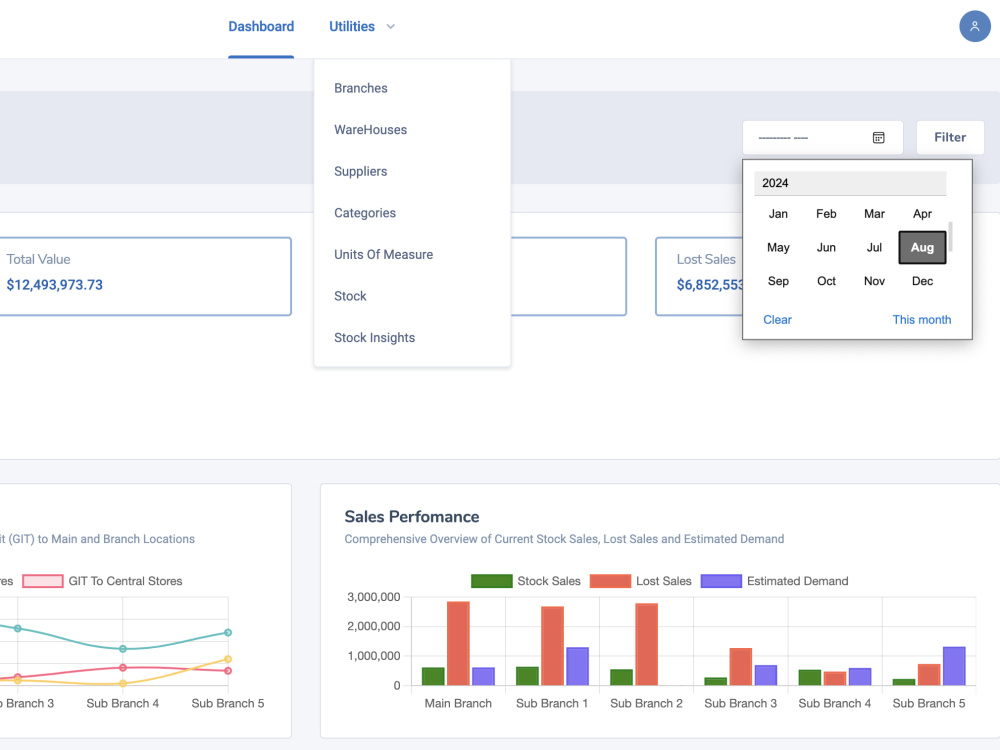Open WareHouses in the dropdown
Viewport: 1000px width, 750px height.
pyautogui.click(x=371, y=129)
